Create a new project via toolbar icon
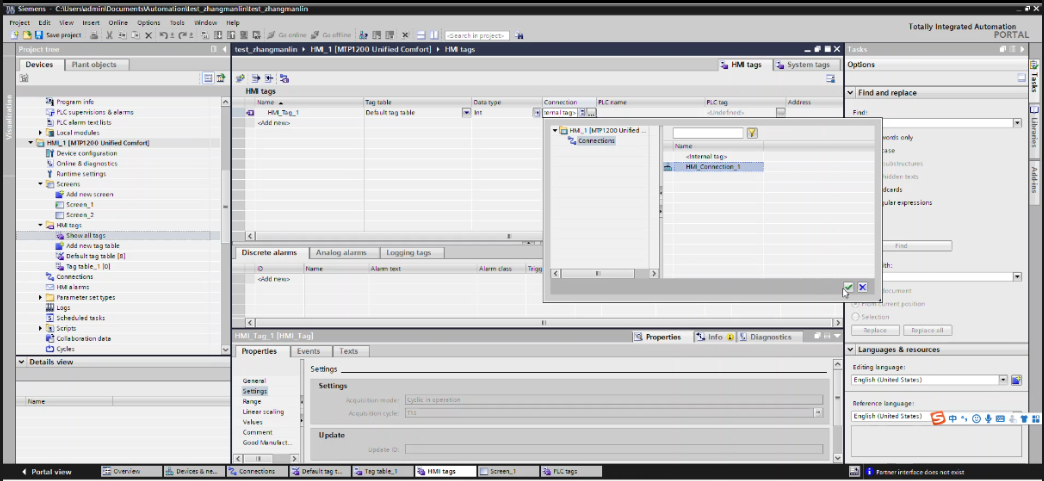 click(x=15, y=35)
